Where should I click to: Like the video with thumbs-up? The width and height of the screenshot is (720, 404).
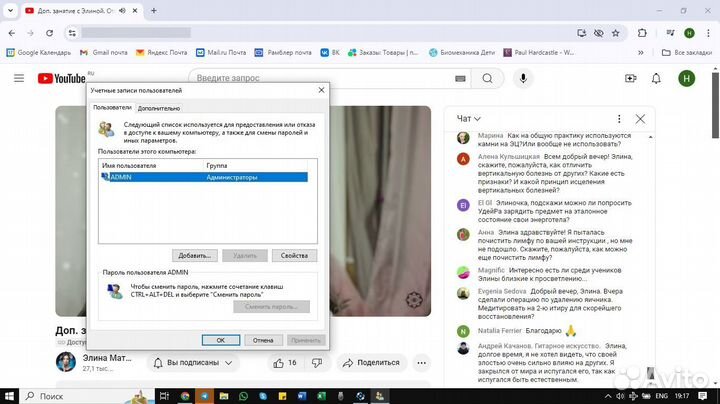[x=285, y=363]
